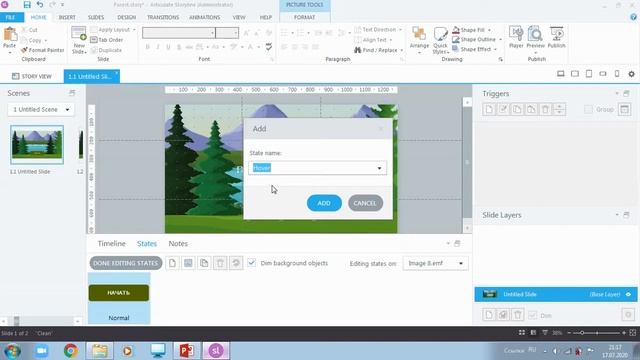
Task: Adjust the zoom slider in status bar
Action: 582,333
